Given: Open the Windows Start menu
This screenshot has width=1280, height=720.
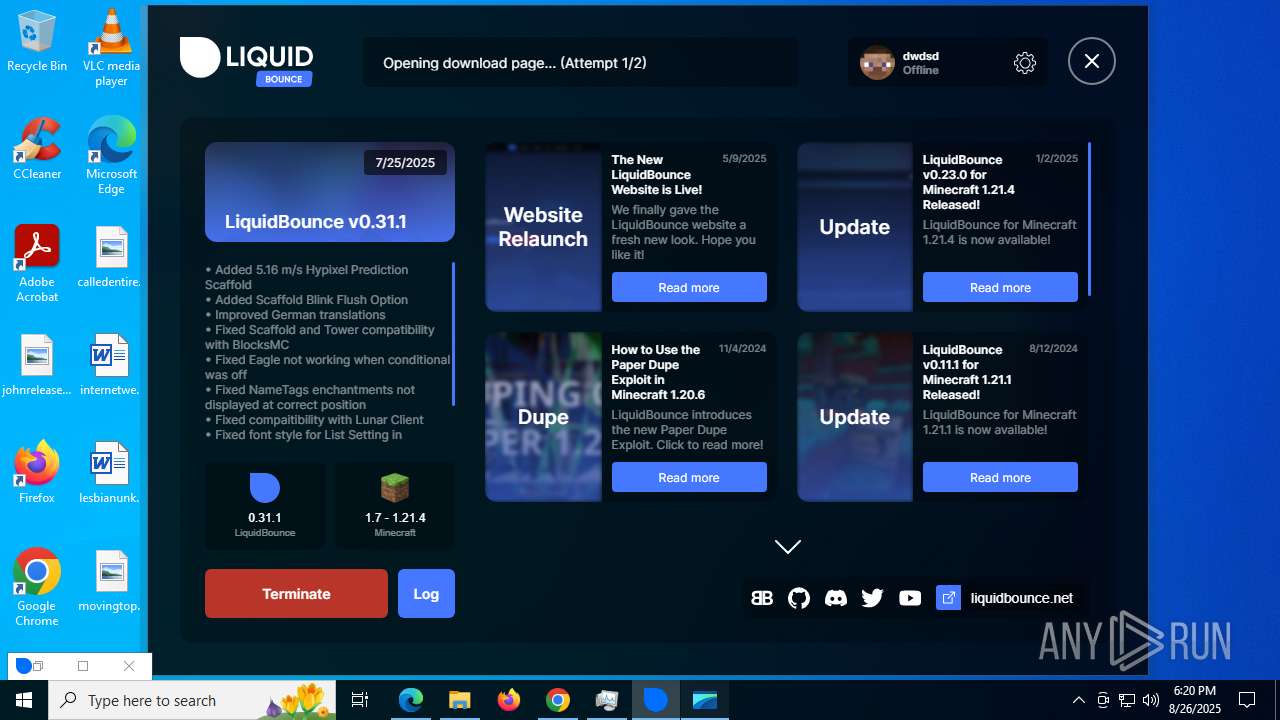Looking at the screenshot, I should (x=24, y=700).
